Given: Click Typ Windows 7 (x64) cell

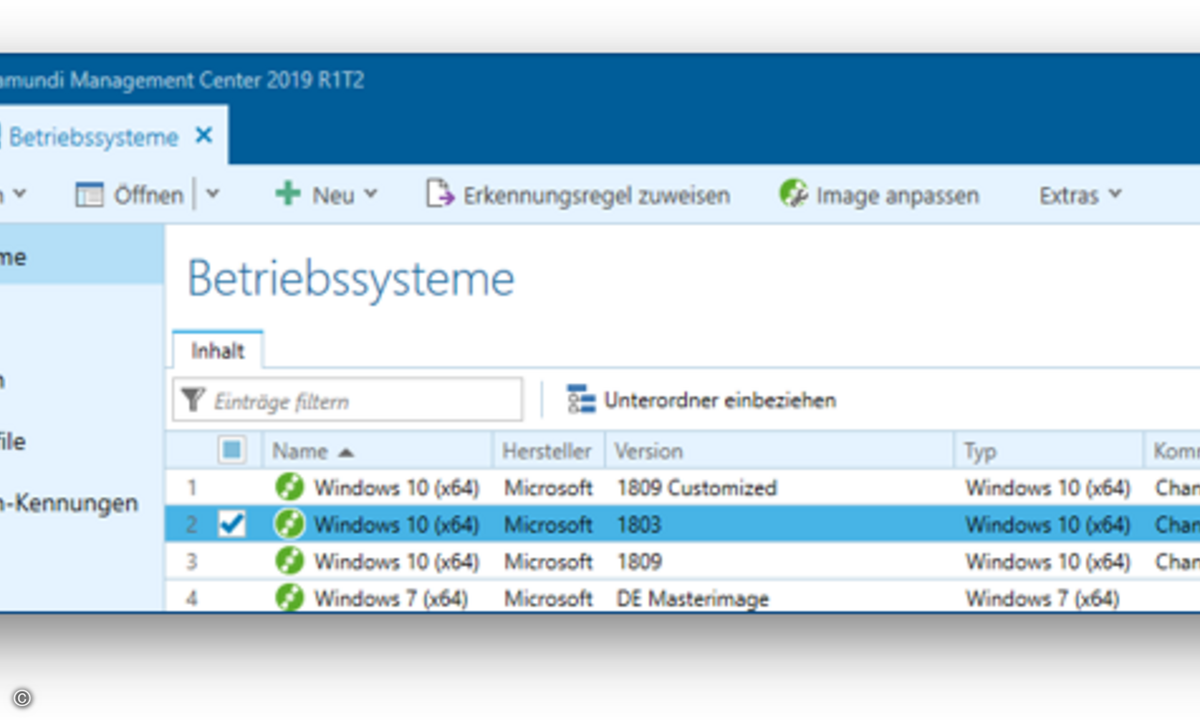Looking at the screenshot, I should coord(1042,598).
